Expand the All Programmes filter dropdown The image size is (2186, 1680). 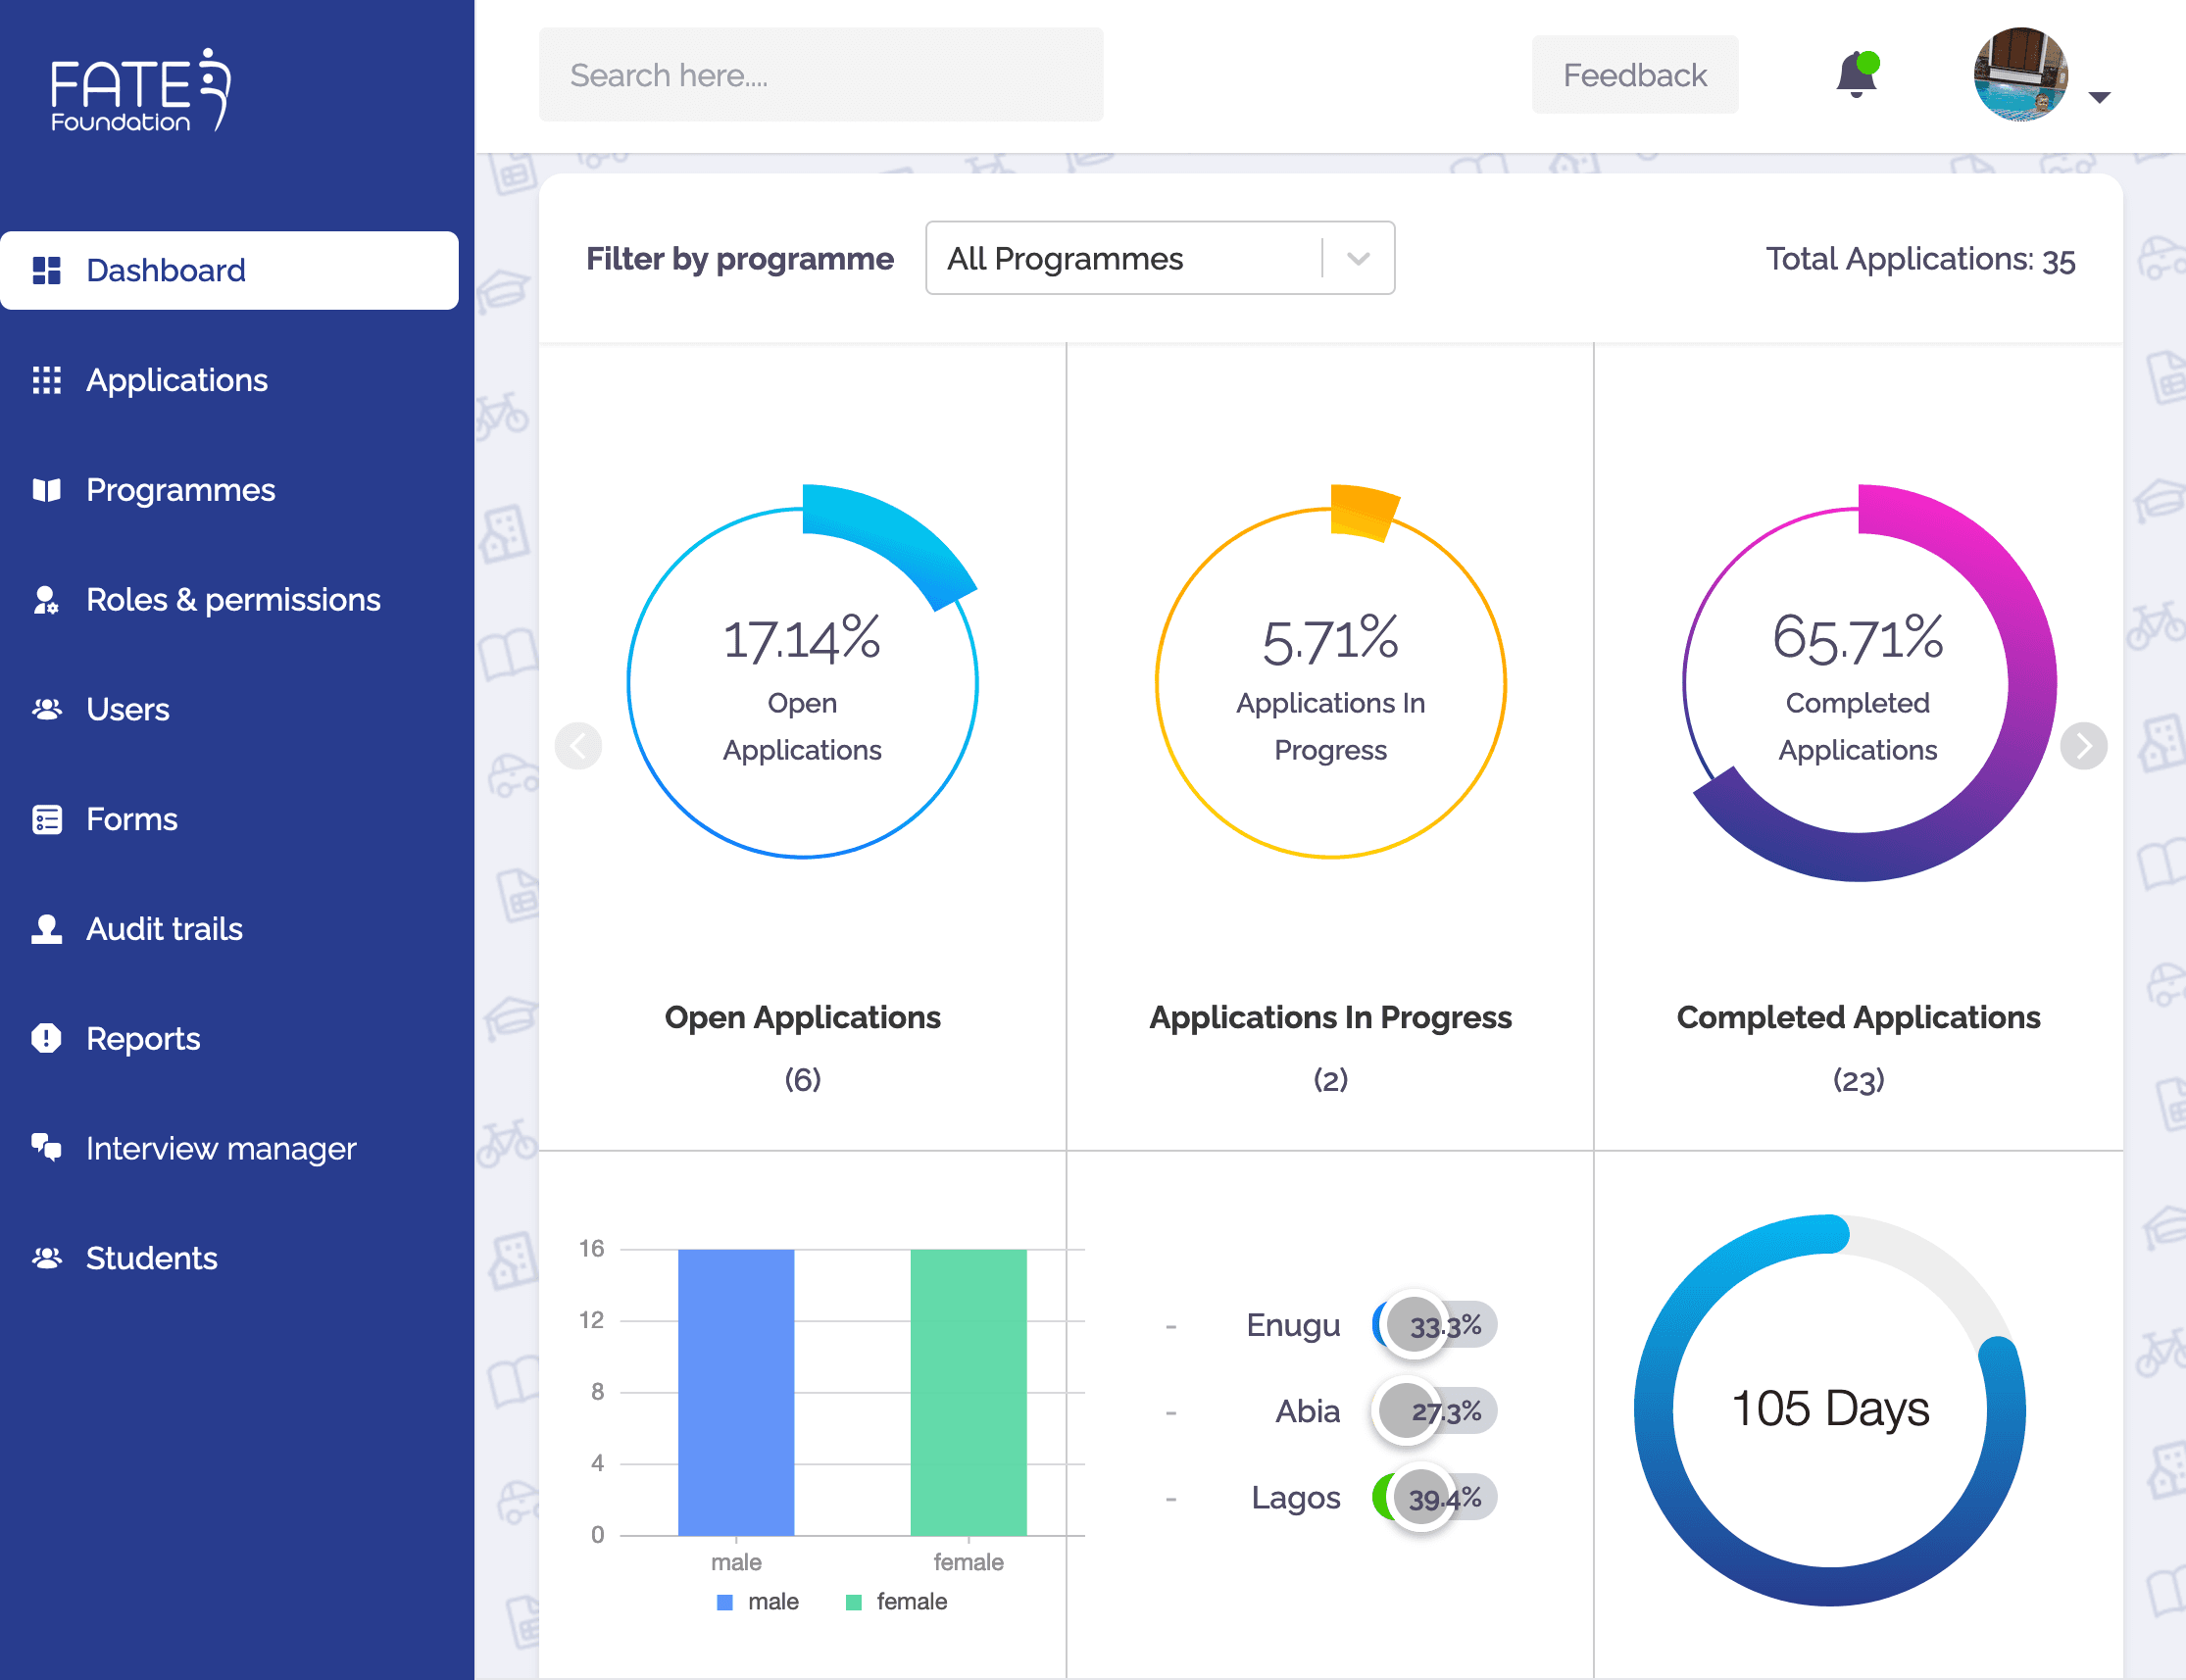coord(1160,258)
